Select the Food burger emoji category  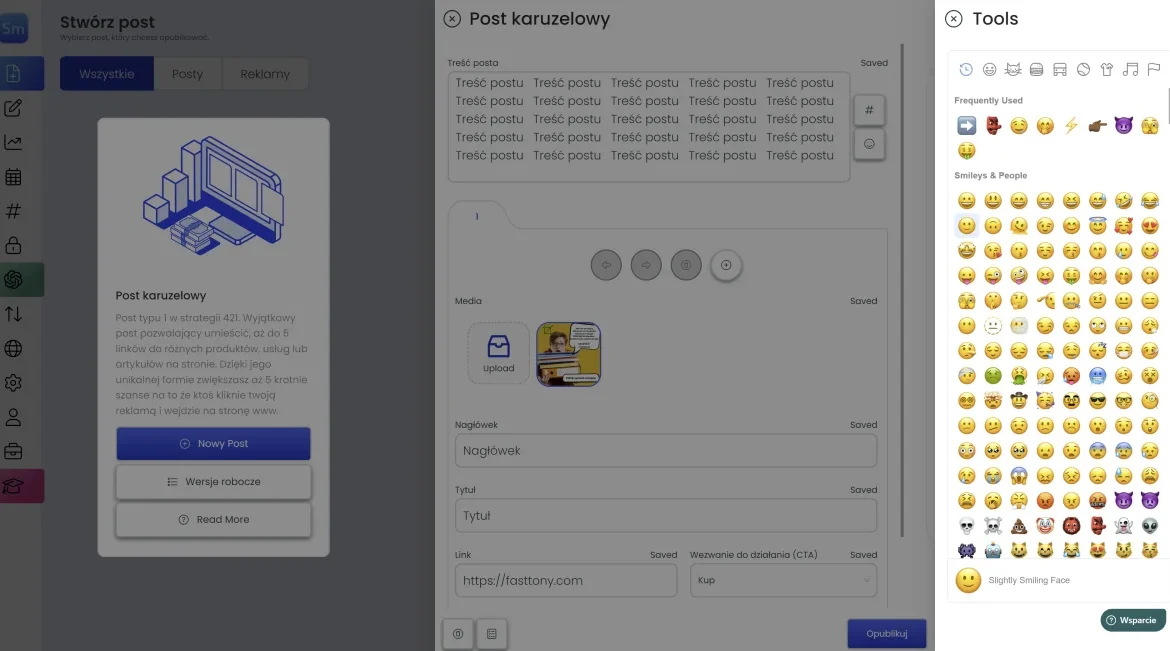point(1036,69)
